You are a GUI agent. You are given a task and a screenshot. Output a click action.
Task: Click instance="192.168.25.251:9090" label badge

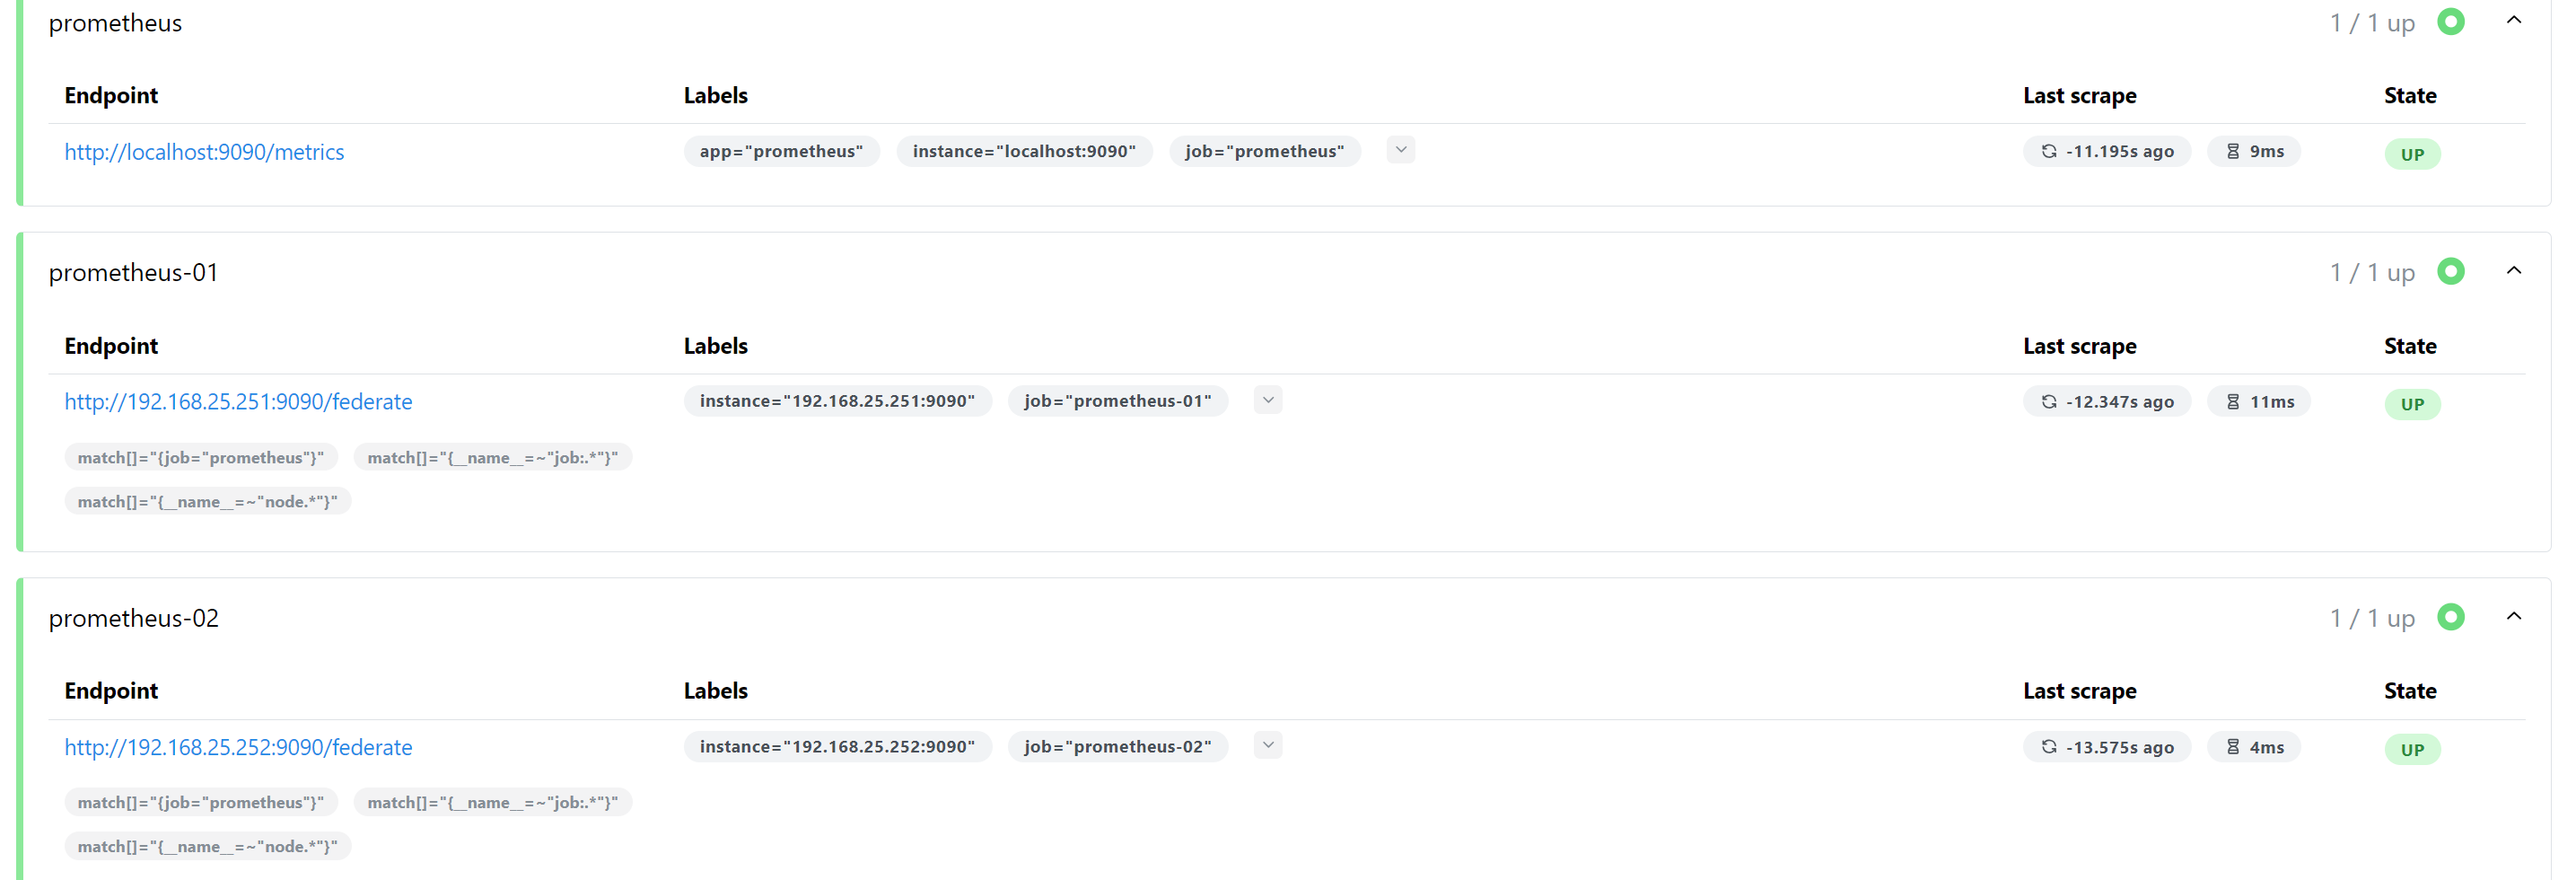(837, 401)
